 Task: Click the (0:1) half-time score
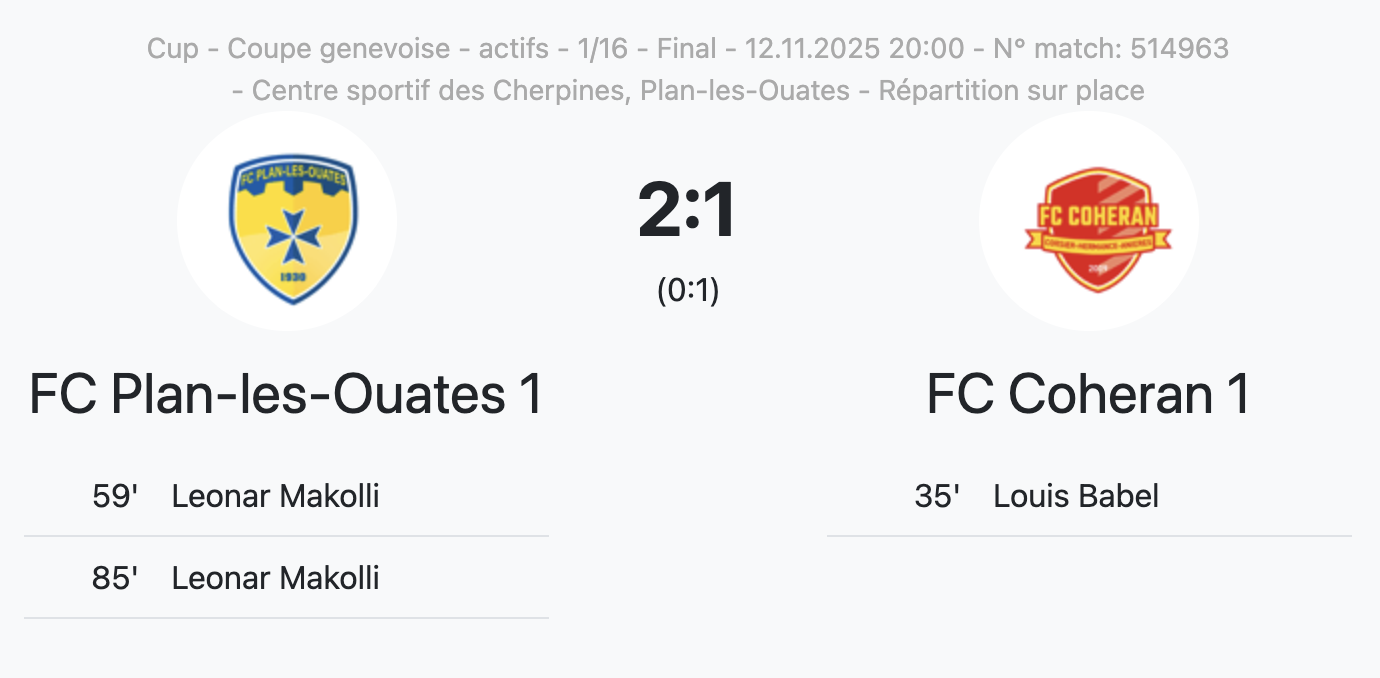point(688,290)
